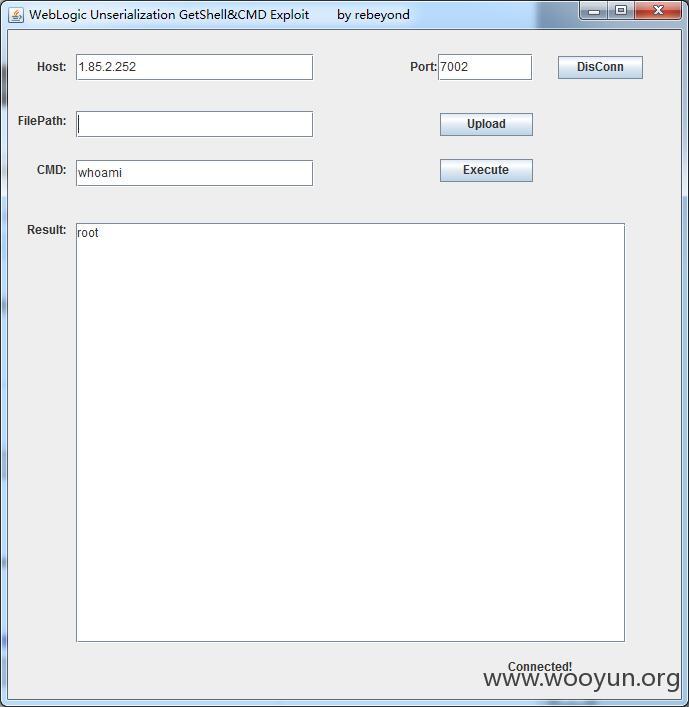Maximize the exploit window
The width and height of the screenshot is (689, 707).
tap(621, 10)
